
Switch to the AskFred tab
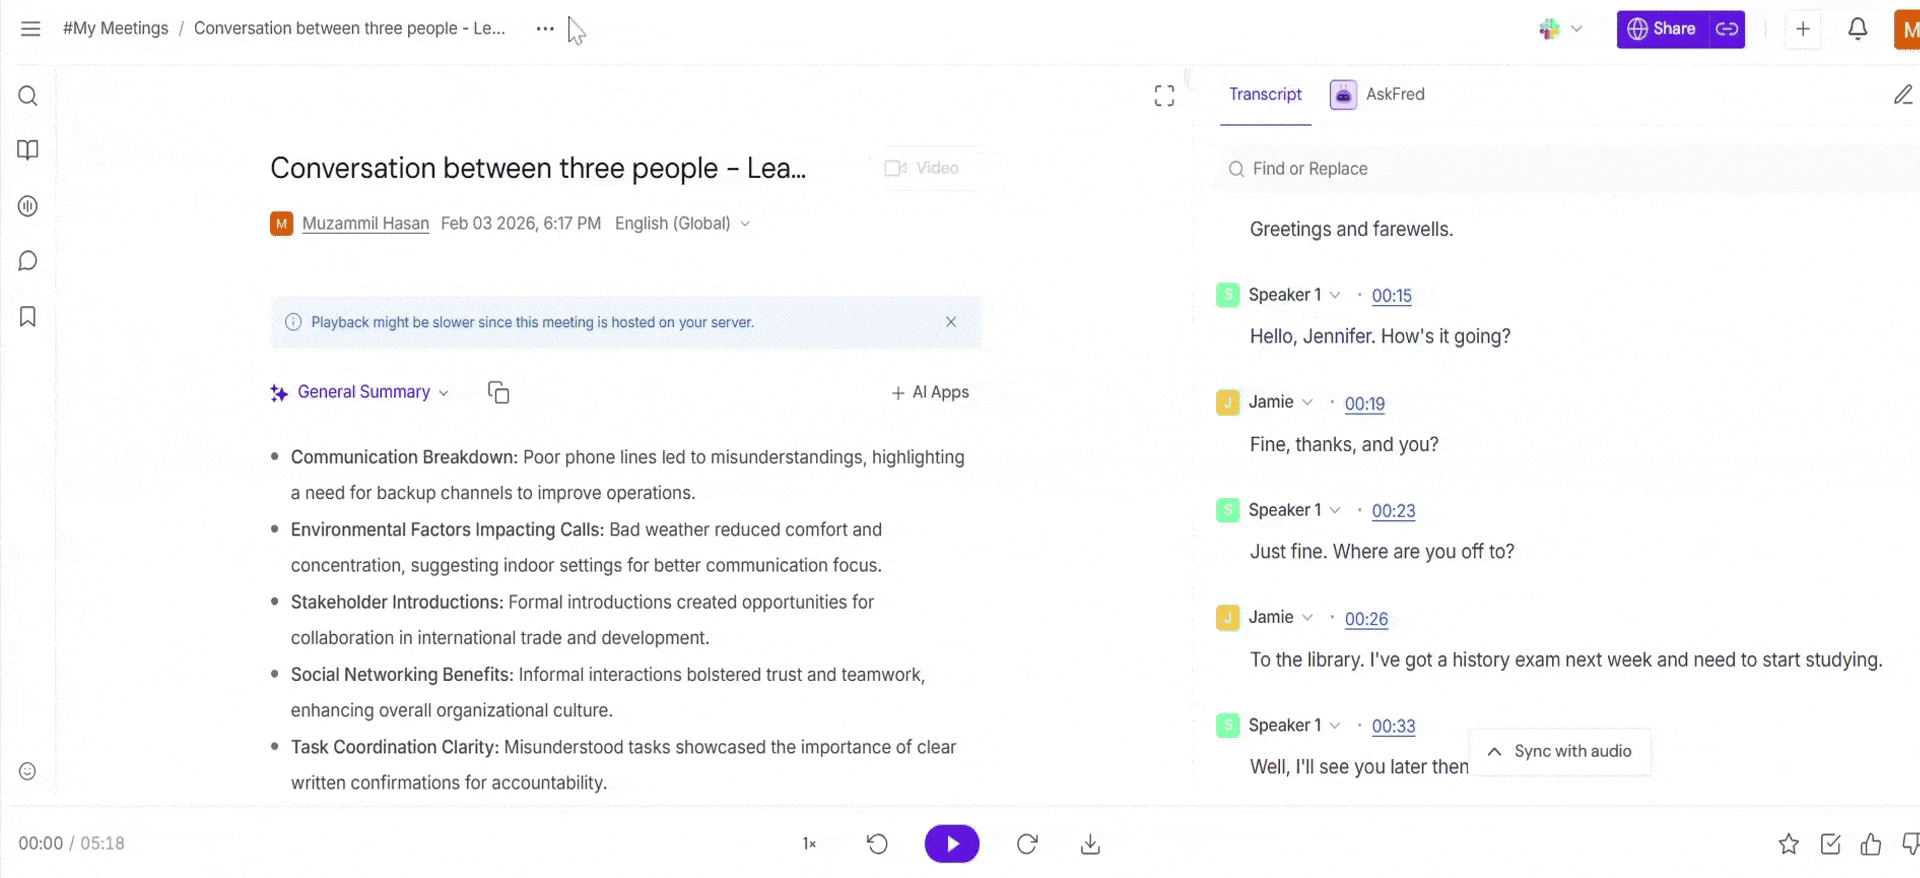point(1378,94)
